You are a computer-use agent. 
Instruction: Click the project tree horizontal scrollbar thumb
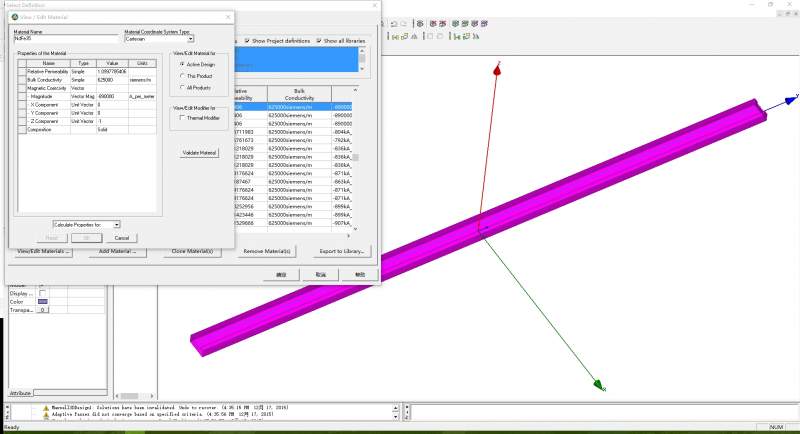point(129,396)
